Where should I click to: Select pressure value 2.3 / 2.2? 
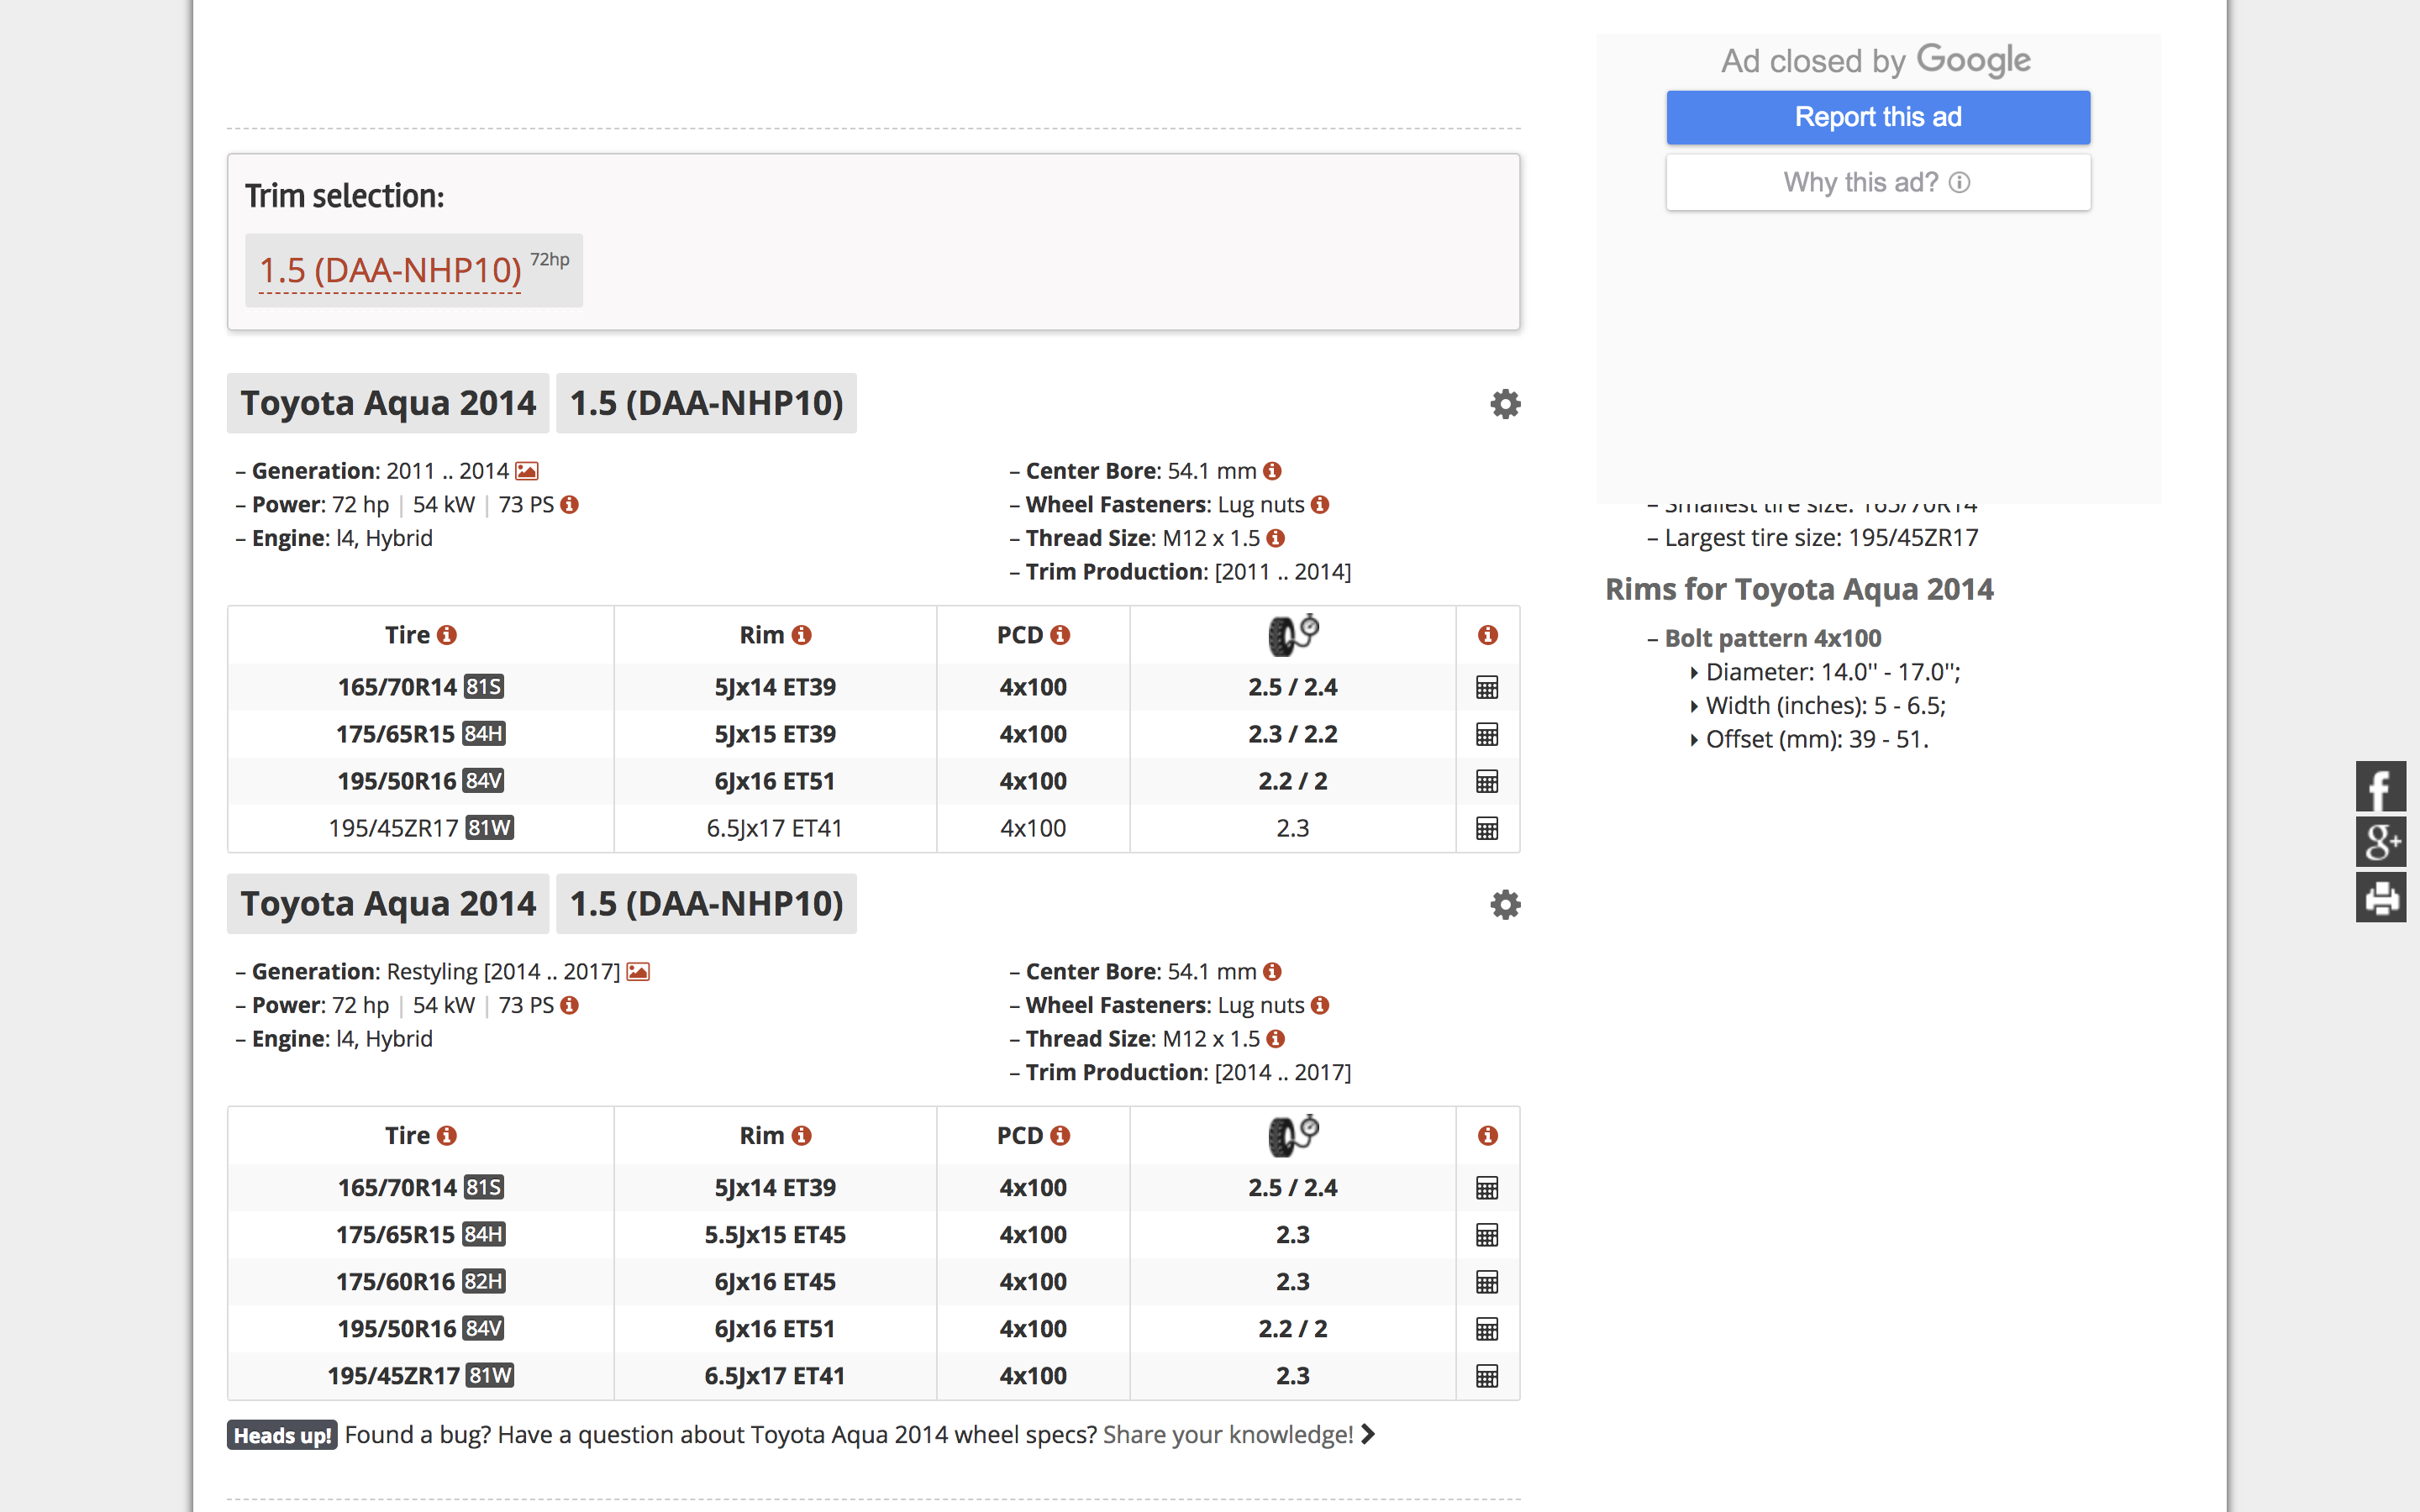click(x=1293, y=734)
